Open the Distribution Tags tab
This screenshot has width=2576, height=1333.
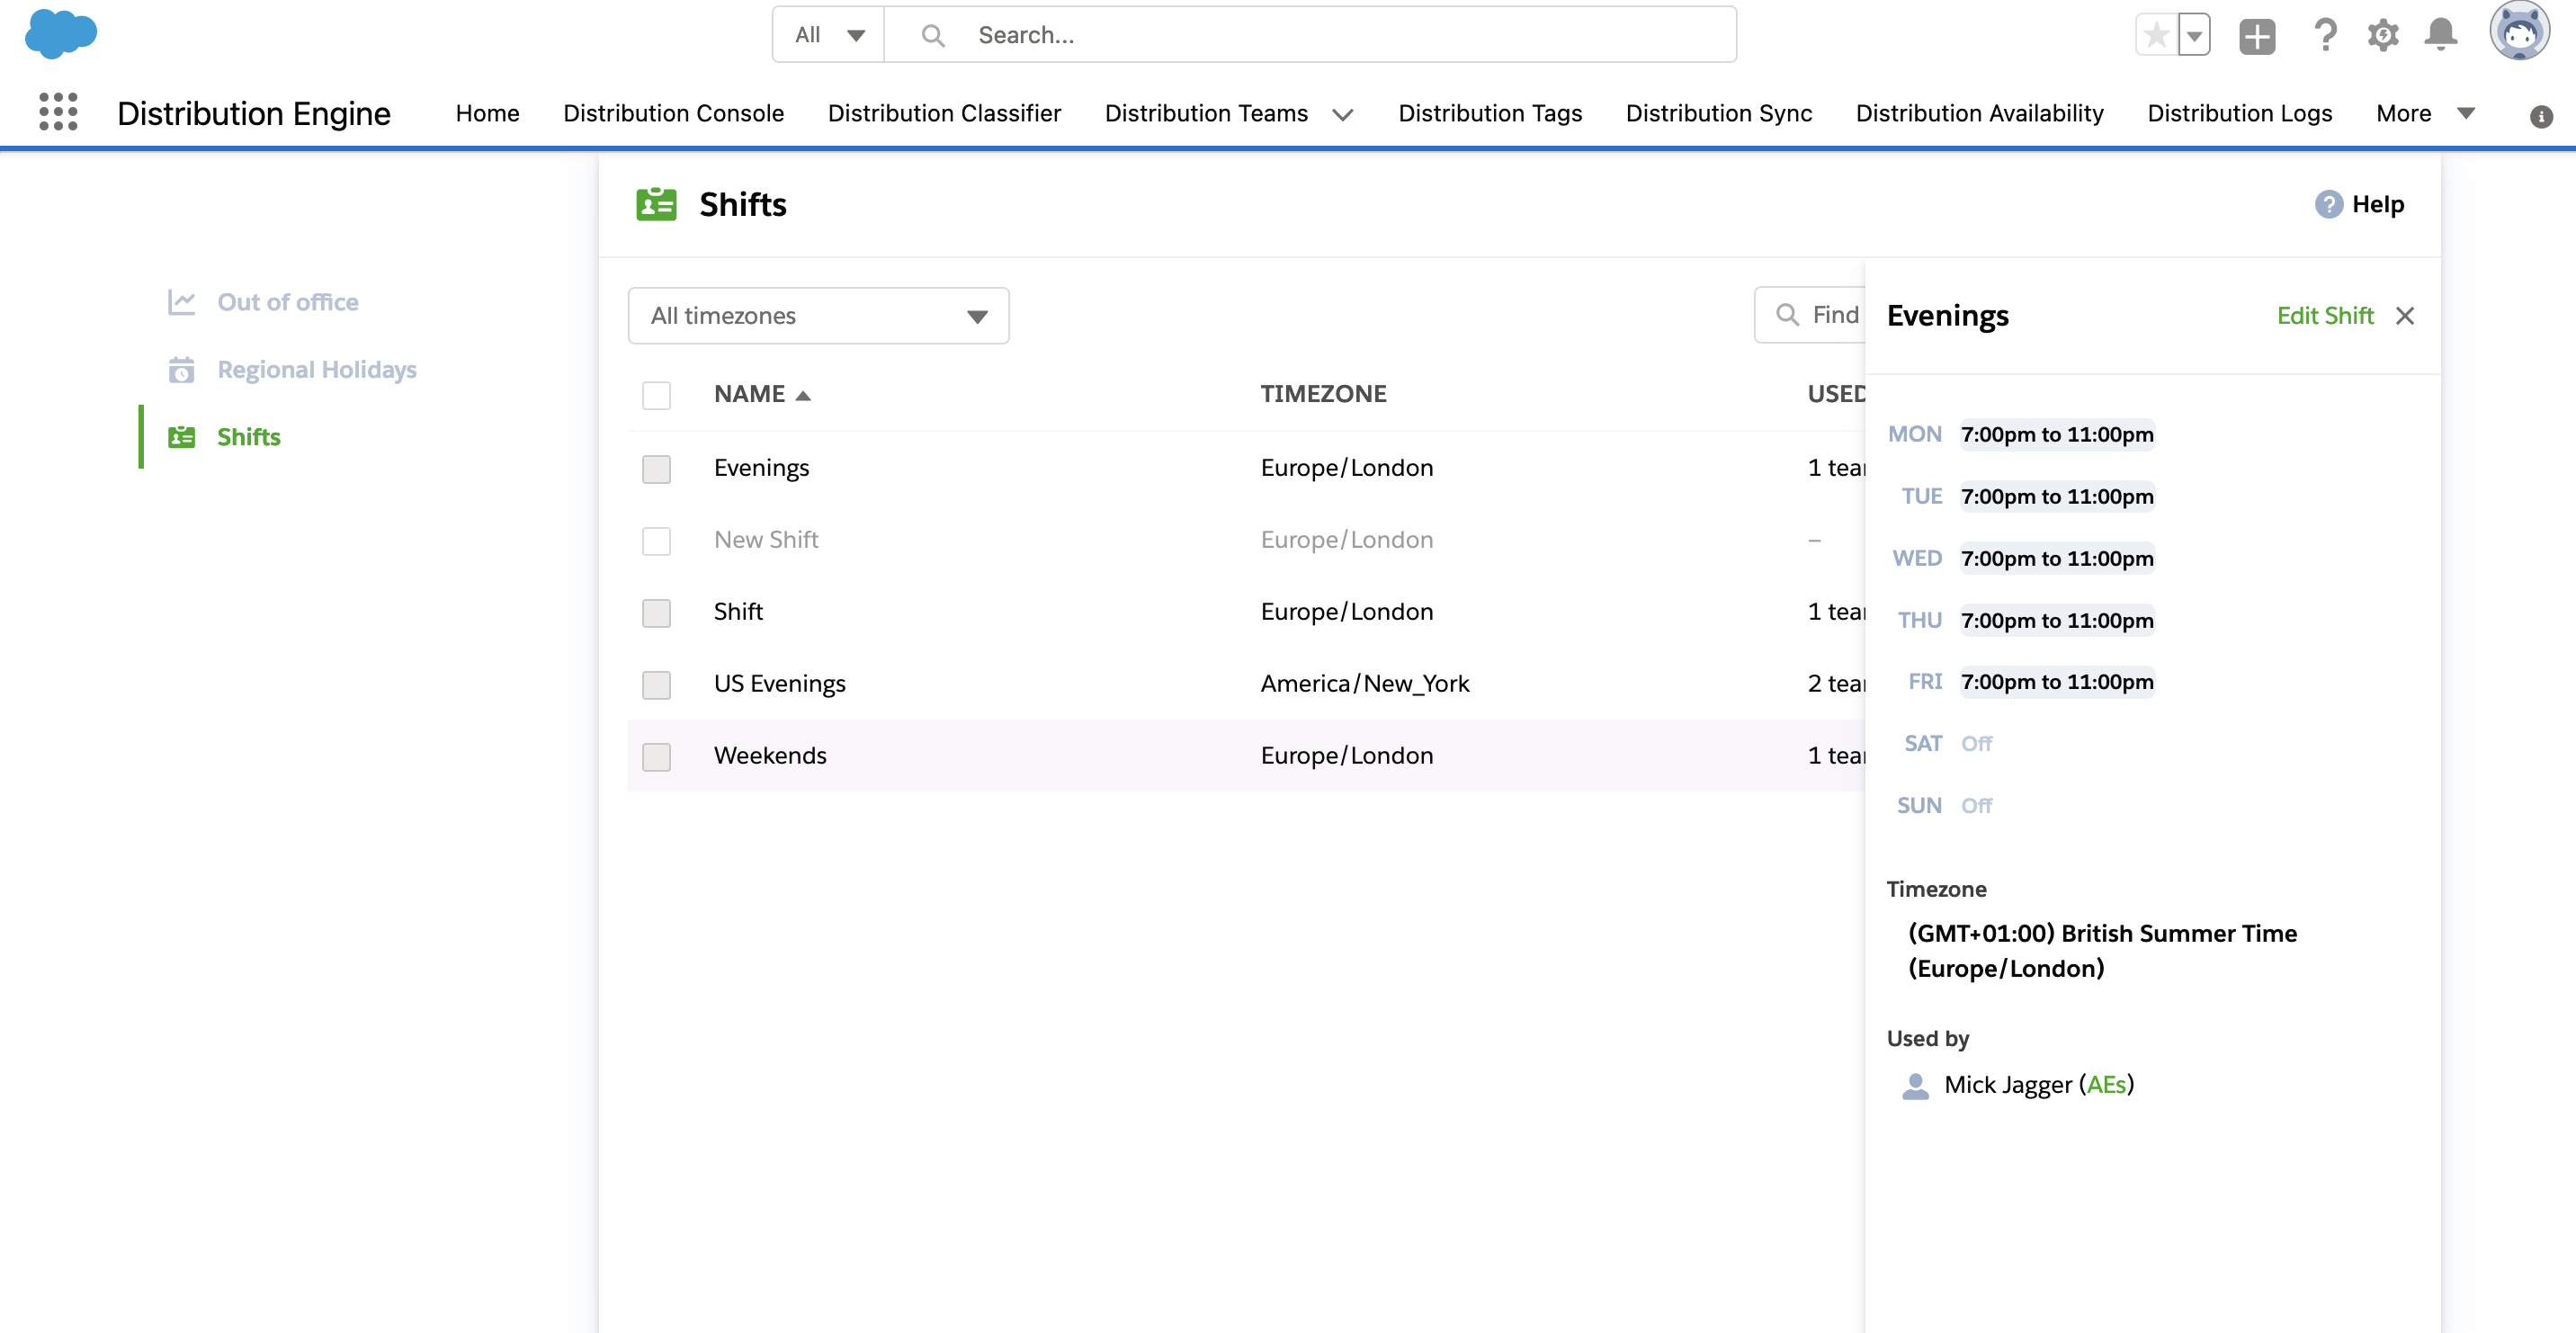pos(1490,113)
